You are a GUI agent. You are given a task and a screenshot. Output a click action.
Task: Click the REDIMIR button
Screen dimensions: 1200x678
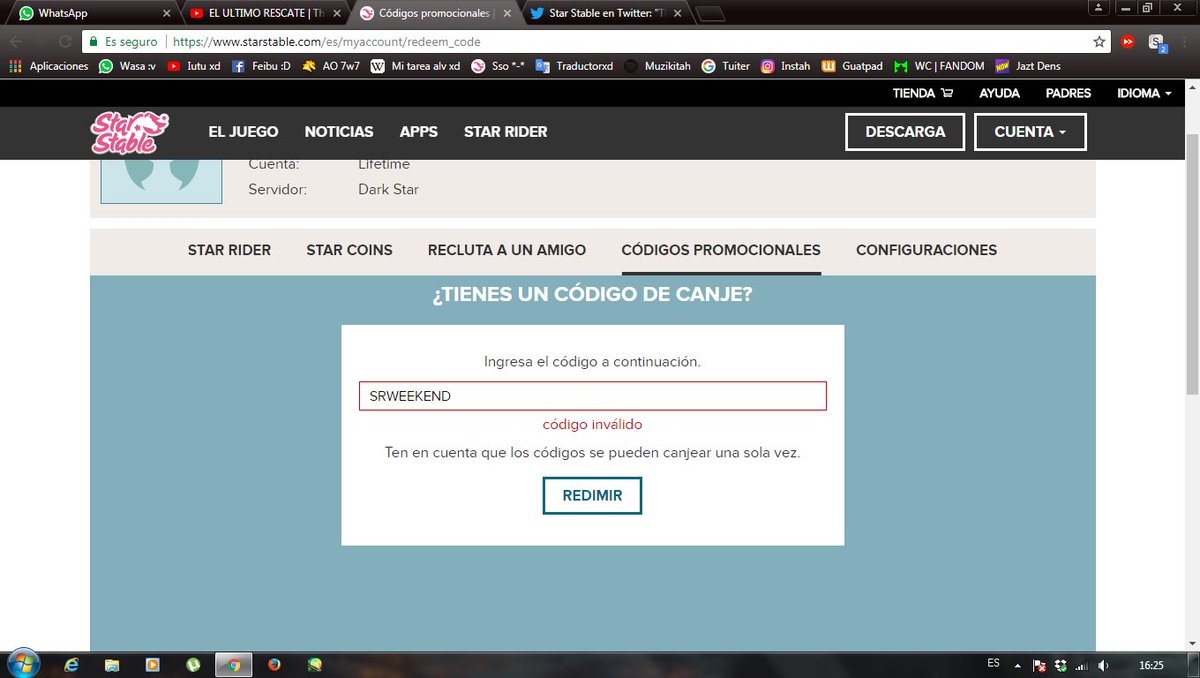point(592,496)
